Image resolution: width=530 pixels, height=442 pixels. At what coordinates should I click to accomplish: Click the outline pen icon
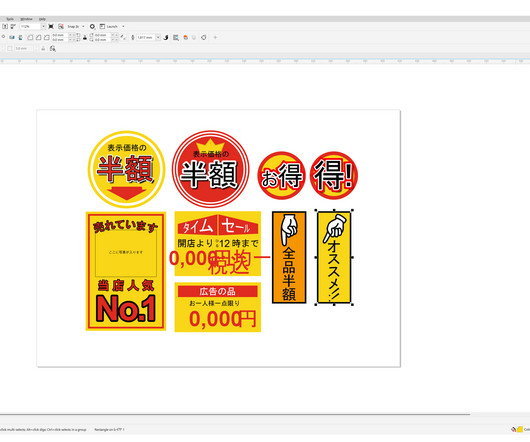tap(132, 38)
